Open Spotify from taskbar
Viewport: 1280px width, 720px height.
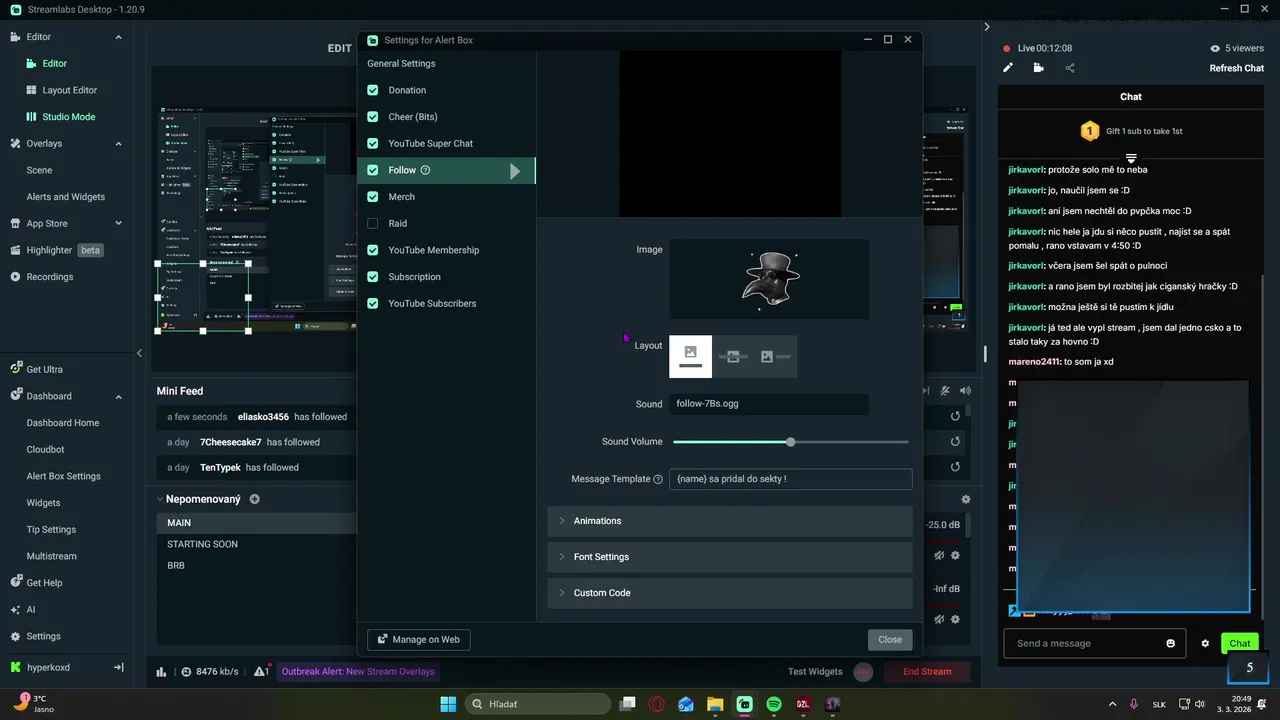tap(774, 704)
